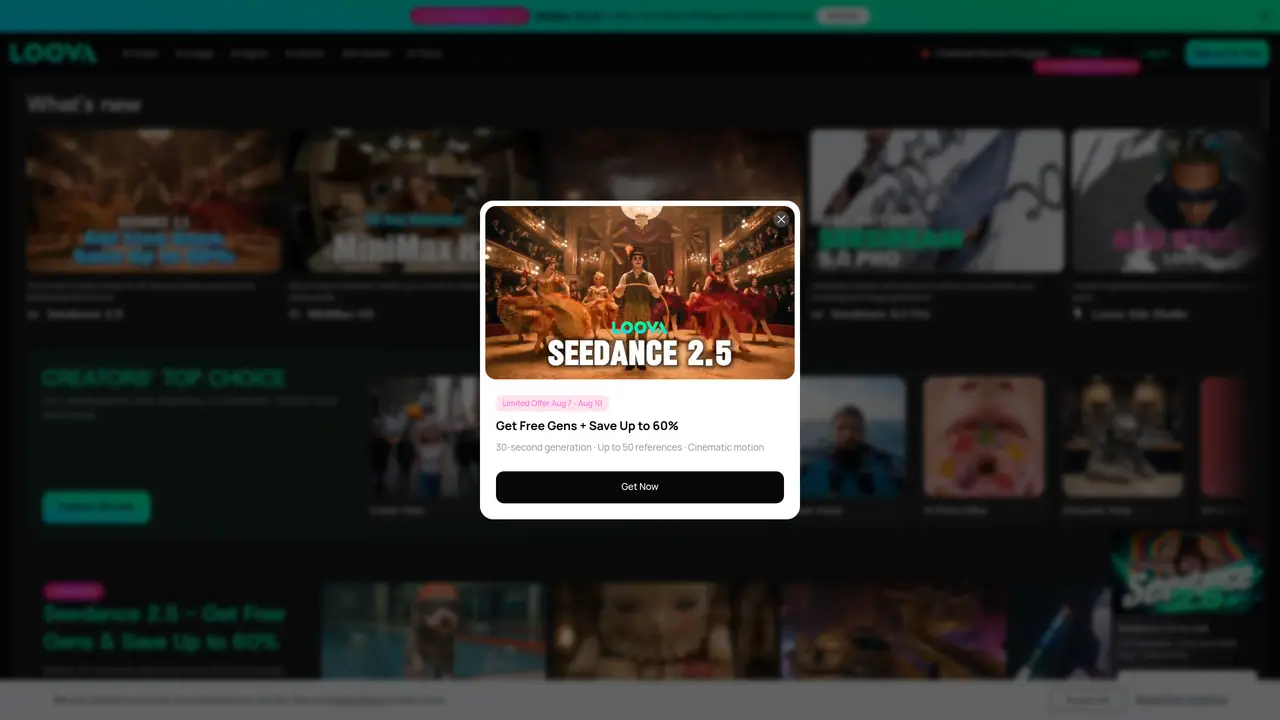Click 'Get Free Gens + Save Up to 60%' heading
The image size is (1280, 720).
(x=587, y=426)
